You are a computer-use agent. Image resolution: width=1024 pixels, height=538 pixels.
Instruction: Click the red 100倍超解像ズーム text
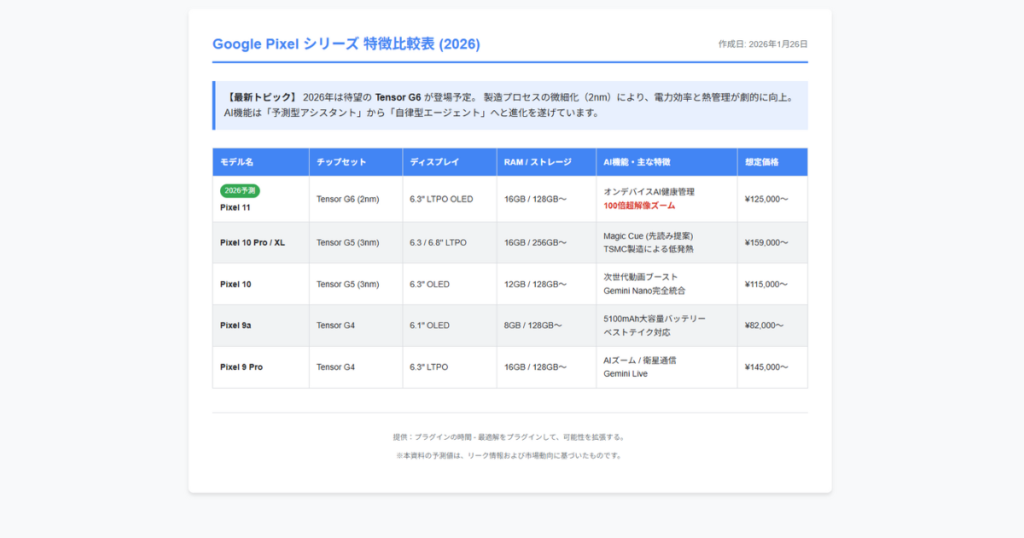(x=639, y=206)
